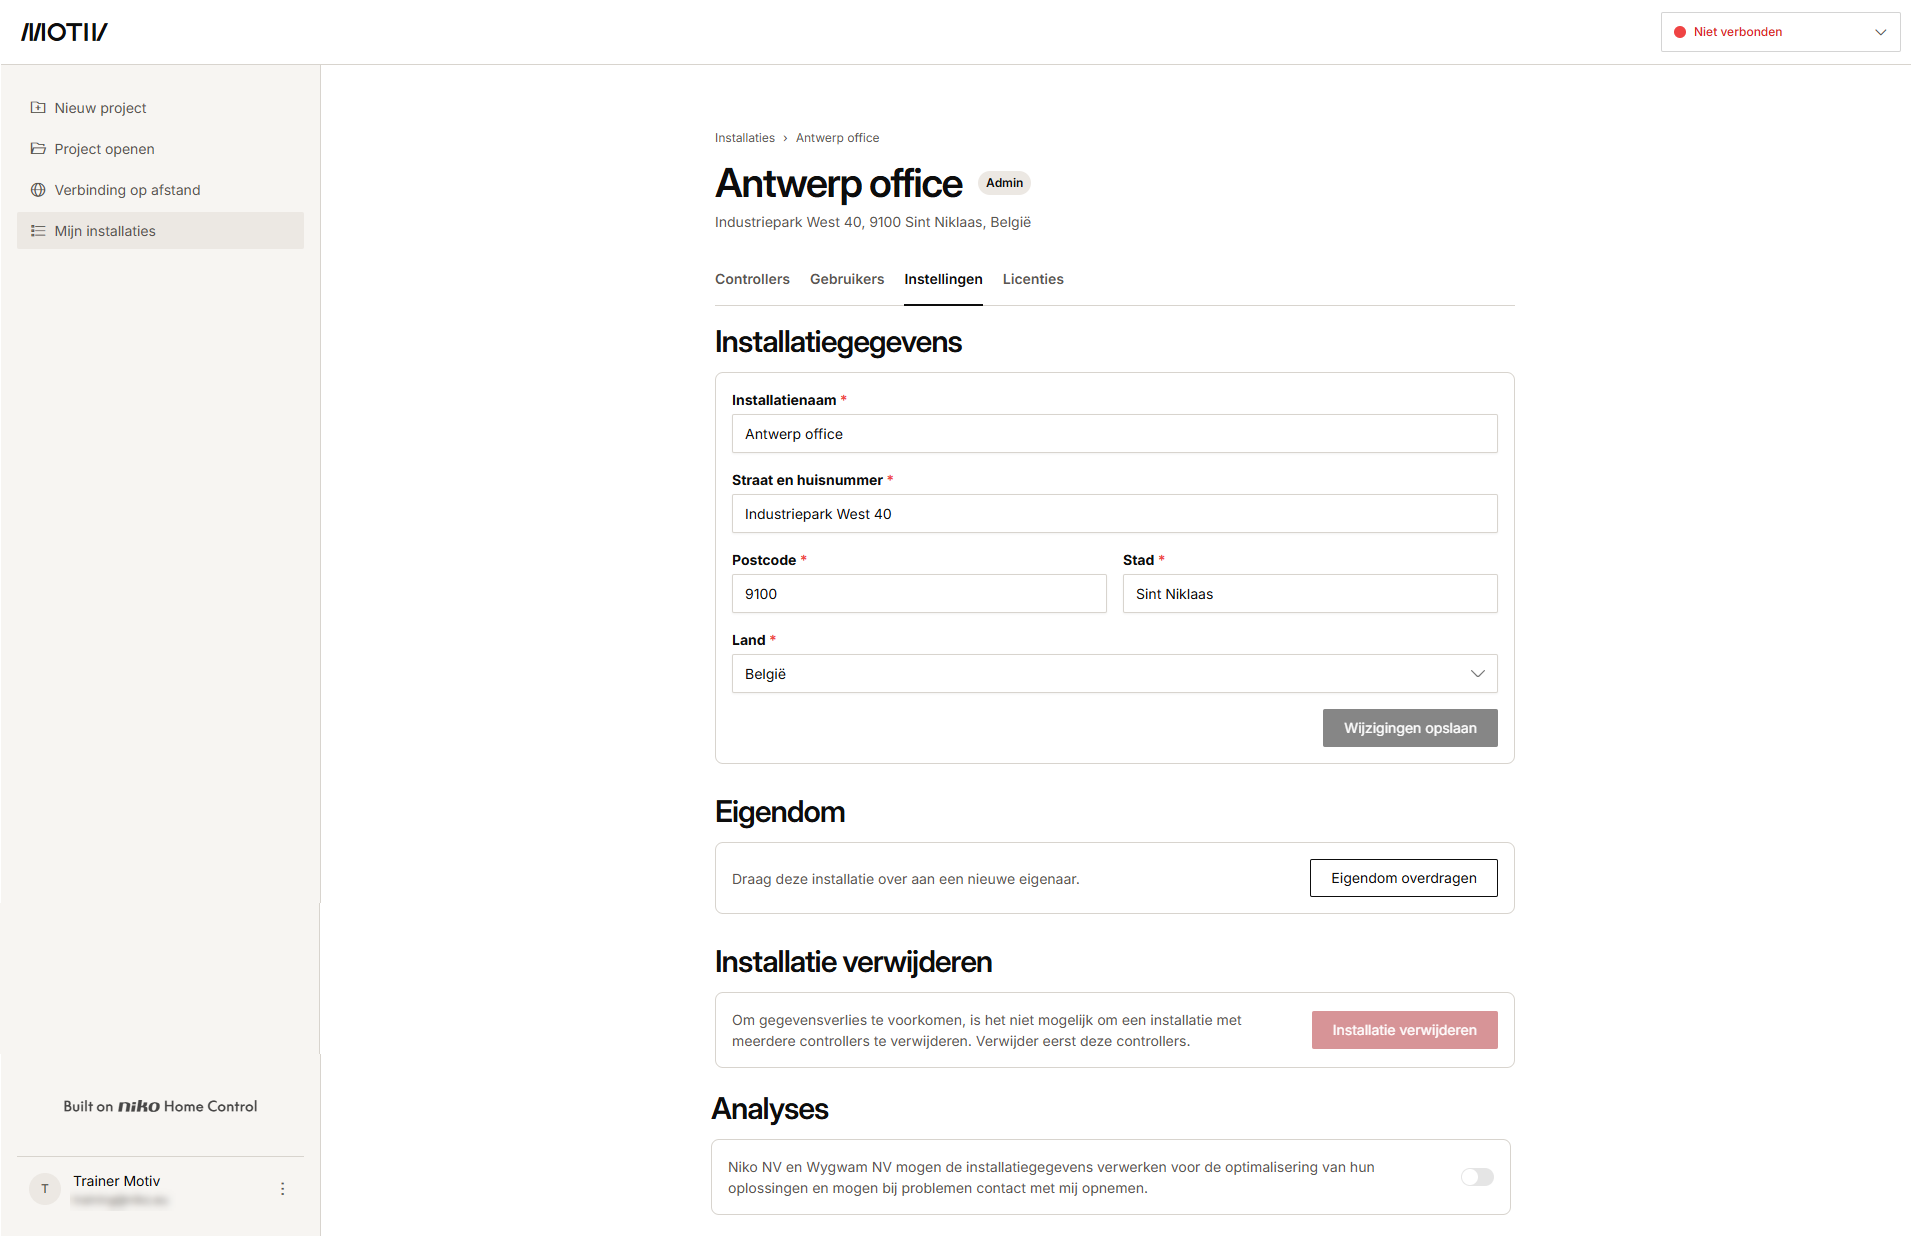
Task: Click the Wijzigingen opslaan button
Action: [x=1410, y=728]
